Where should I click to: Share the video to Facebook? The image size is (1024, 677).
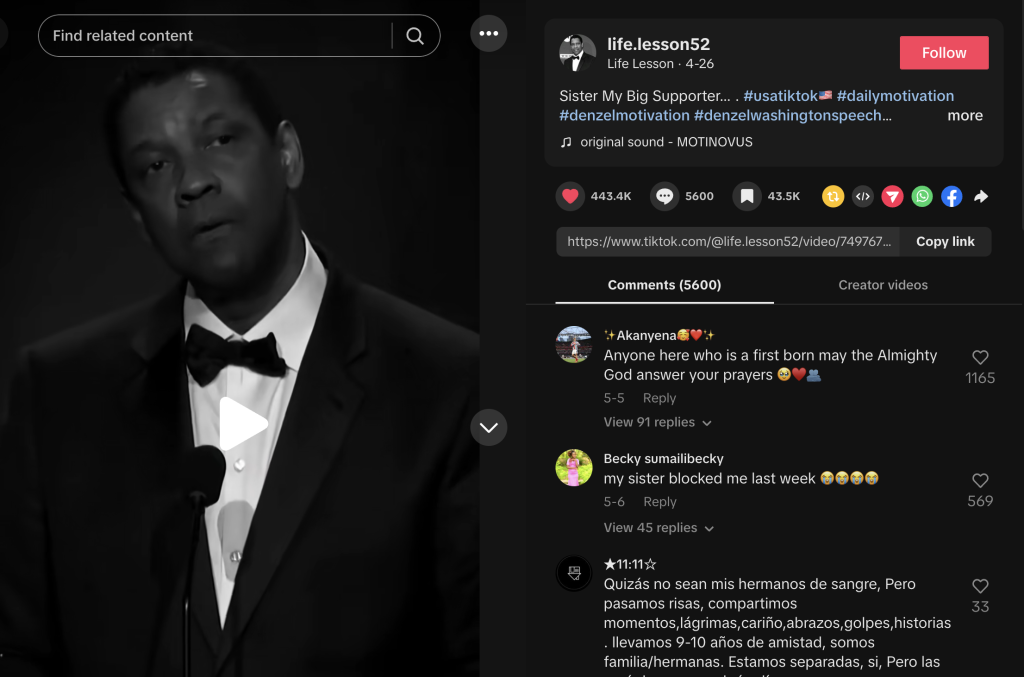click(952, 196)
